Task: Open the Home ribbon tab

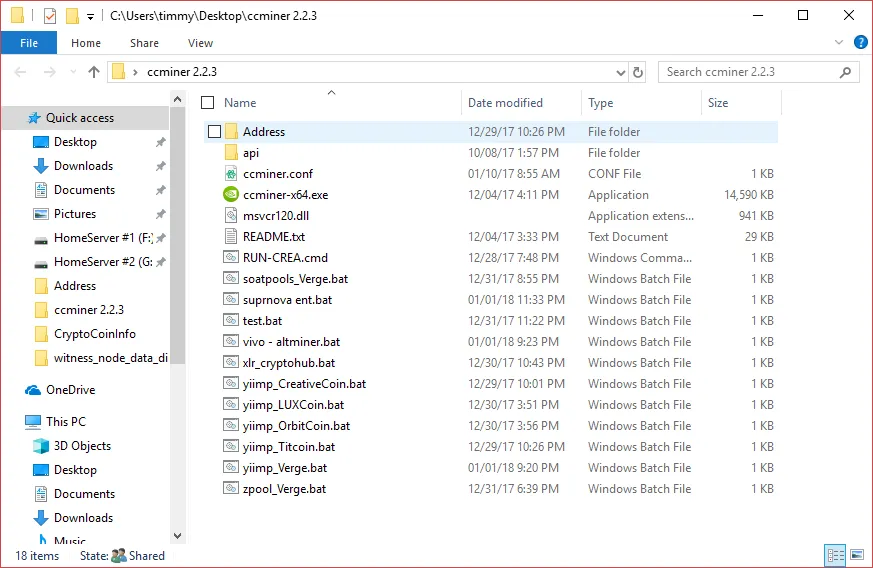Action: [x=86, y=43]
